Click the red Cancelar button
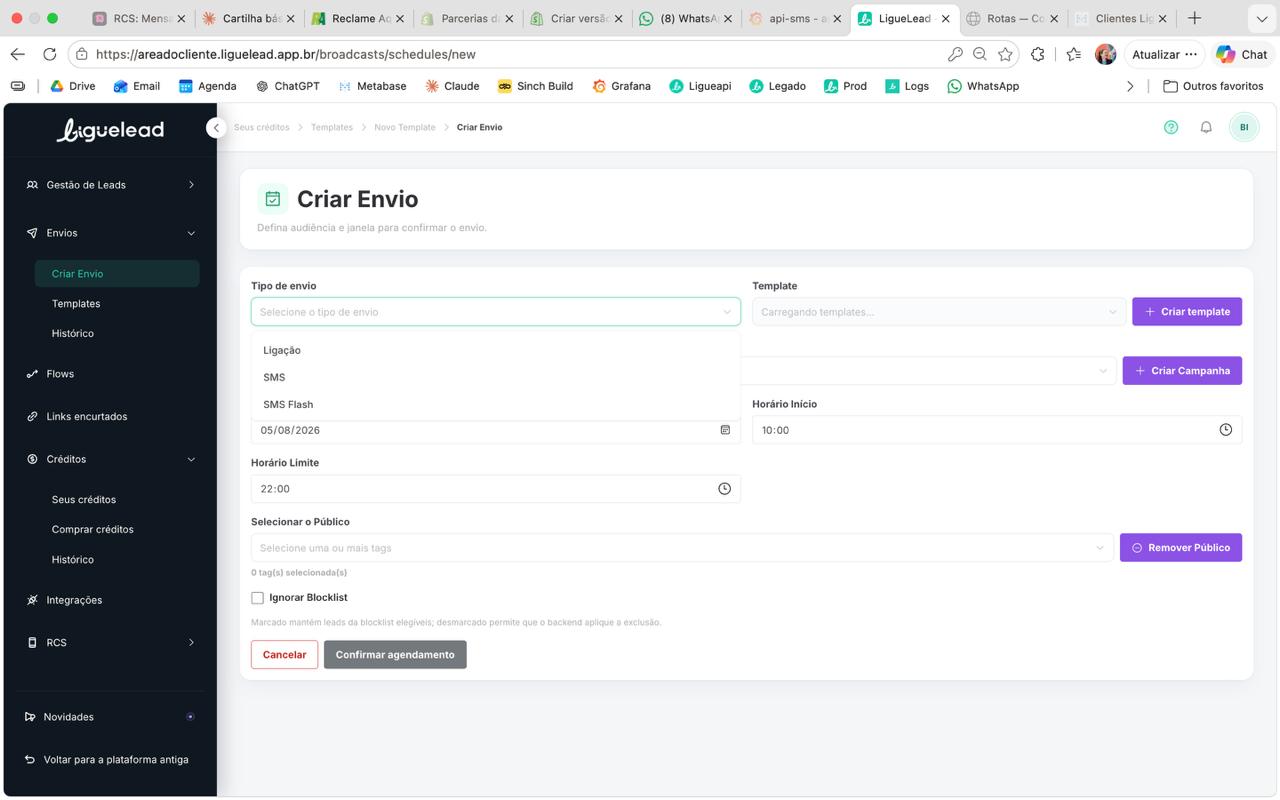 284,655
